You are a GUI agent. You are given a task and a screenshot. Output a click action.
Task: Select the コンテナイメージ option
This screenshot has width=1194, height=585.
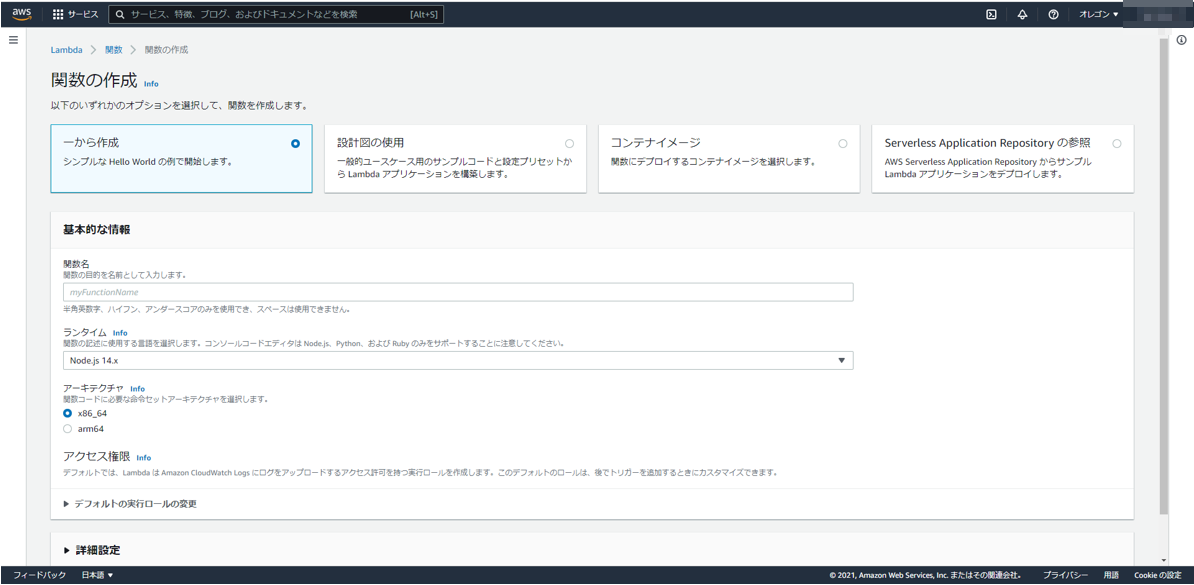coord(844,143)
